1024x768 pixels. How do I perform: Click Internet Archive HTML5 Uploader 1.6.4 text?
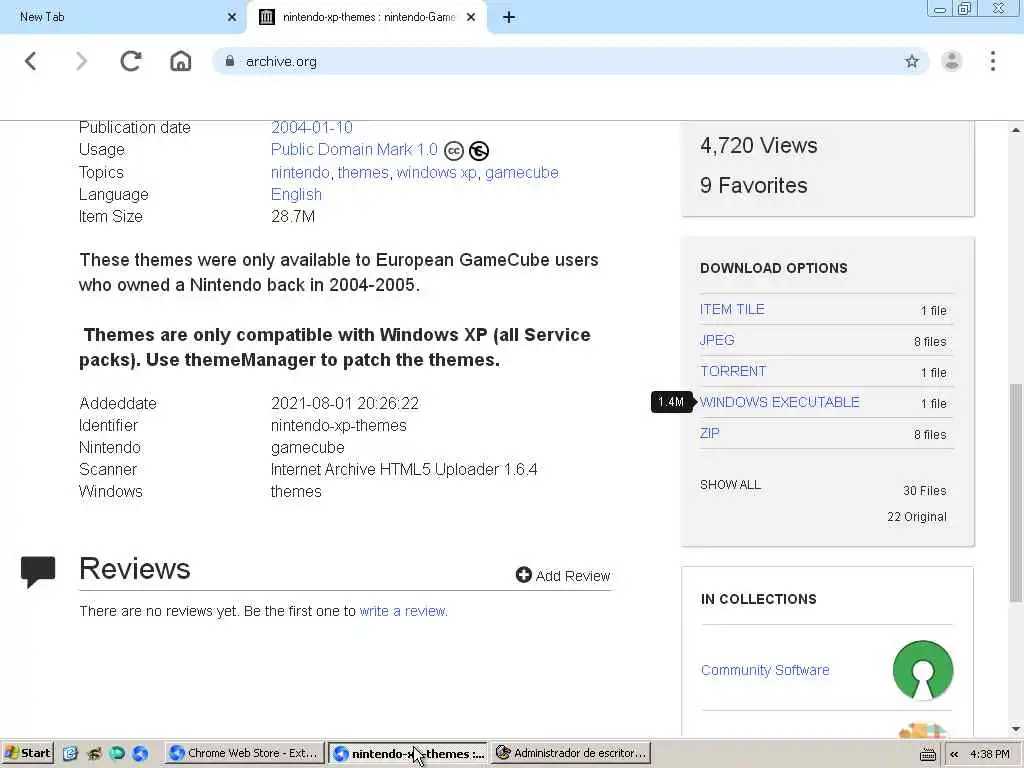coord(404,470)
